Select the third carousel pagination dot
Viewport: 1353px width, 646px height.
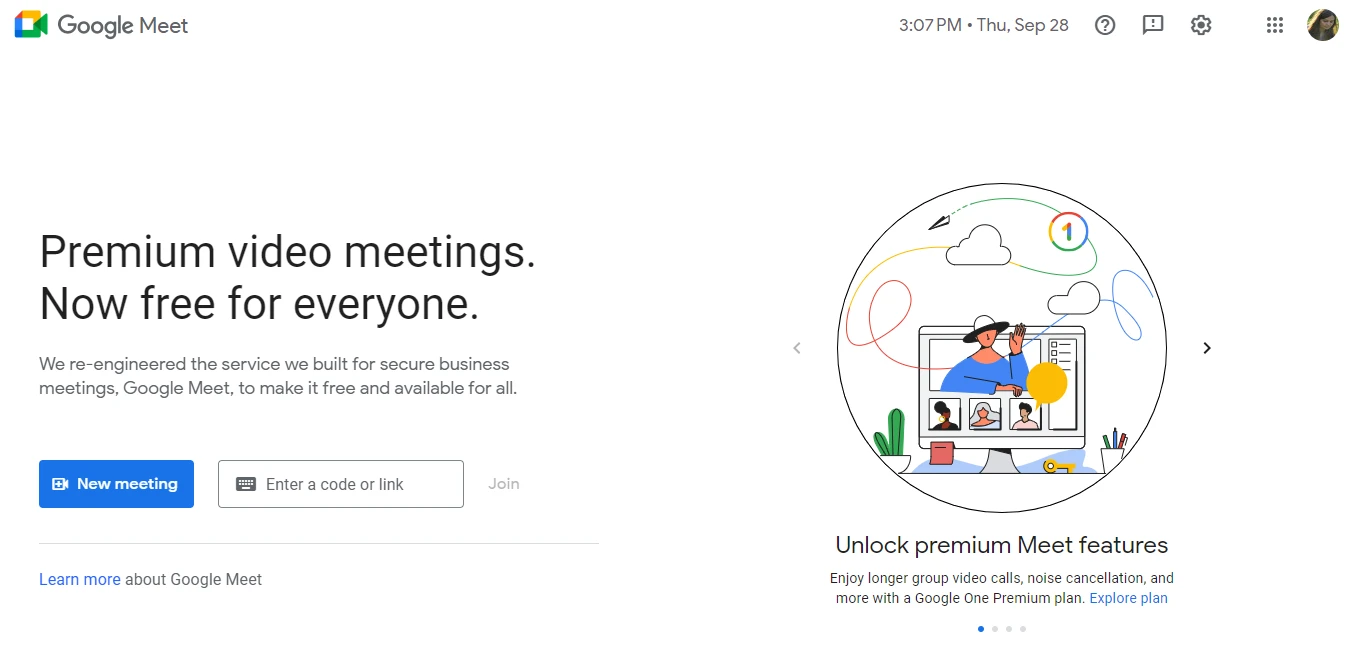point(1009,629)
